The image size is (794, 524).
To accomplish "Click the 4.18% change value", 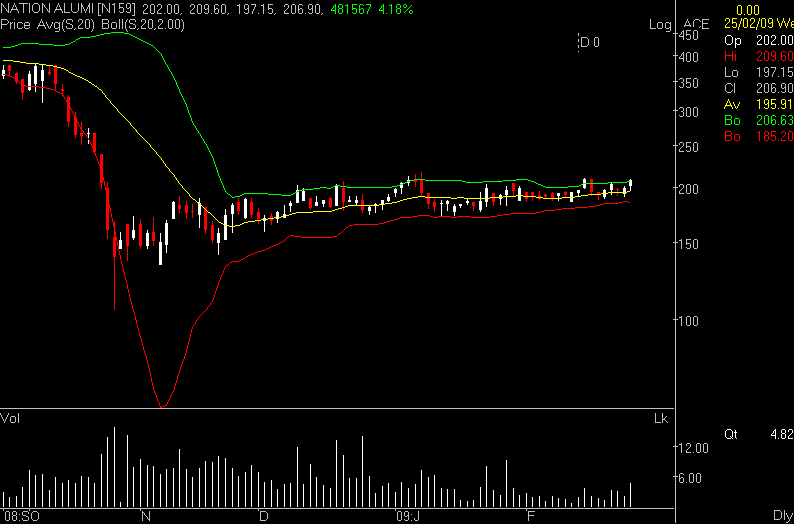I will 394,10.
